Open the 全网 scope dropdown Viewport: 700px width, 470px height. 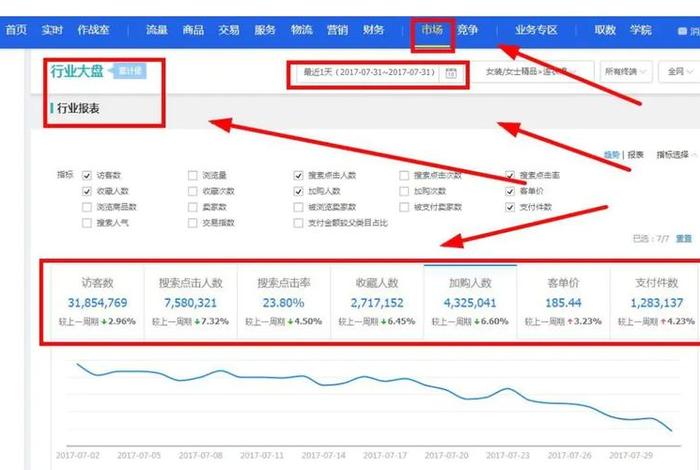tap(680, 72)
